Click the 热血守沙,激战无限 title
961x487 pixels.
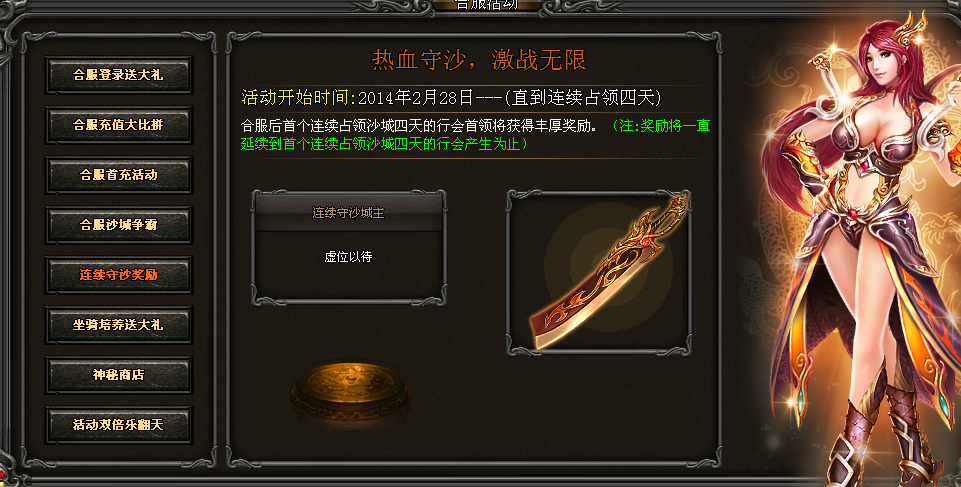[x=479, y=59]
